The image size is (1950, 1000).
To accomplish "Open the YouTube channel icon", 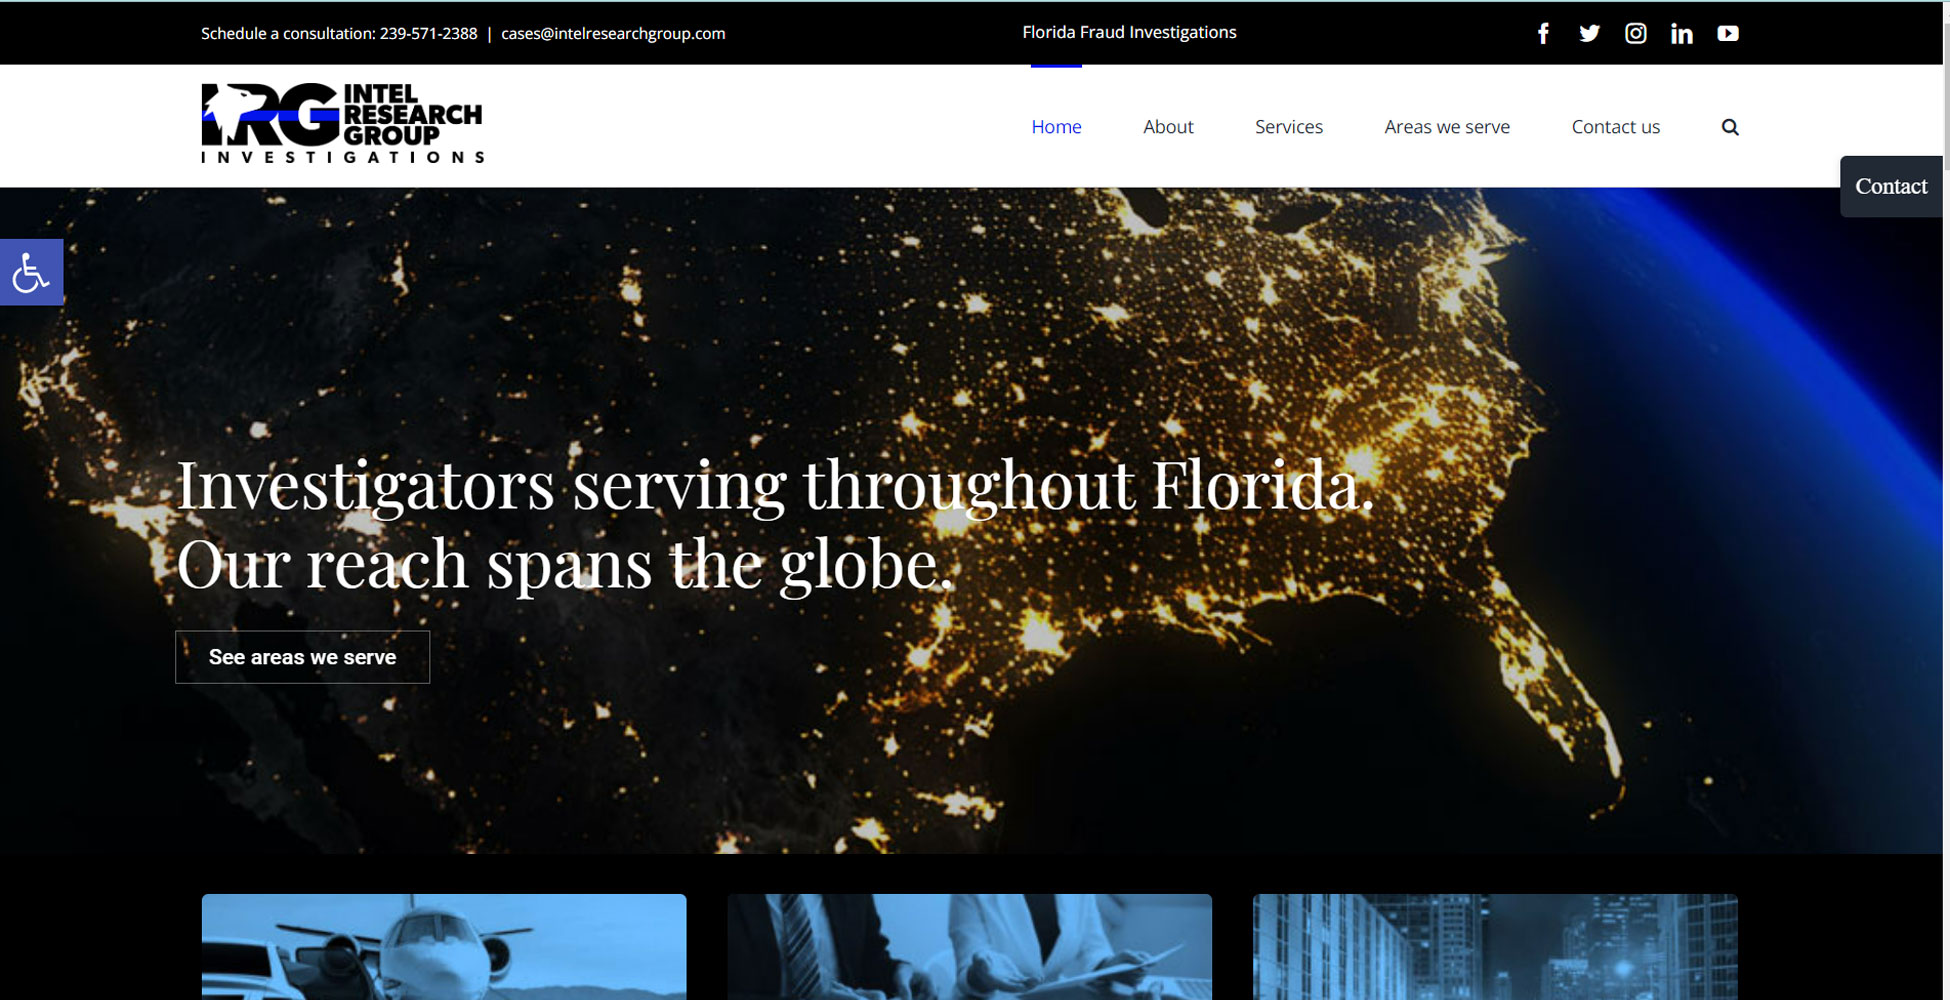I will click(1727, 34).
